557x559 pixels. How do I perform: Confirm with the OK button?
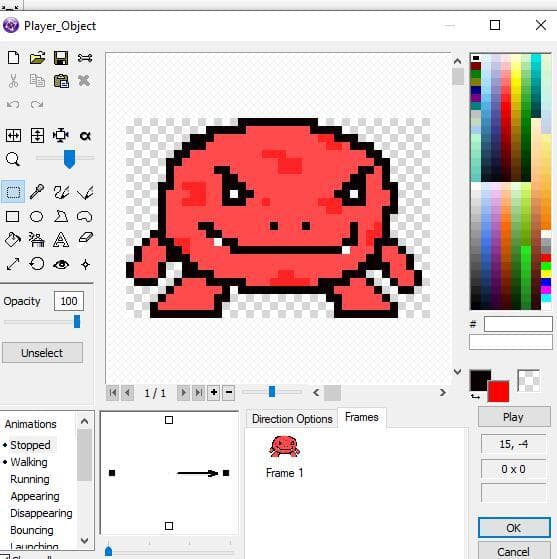click(514, 528)
